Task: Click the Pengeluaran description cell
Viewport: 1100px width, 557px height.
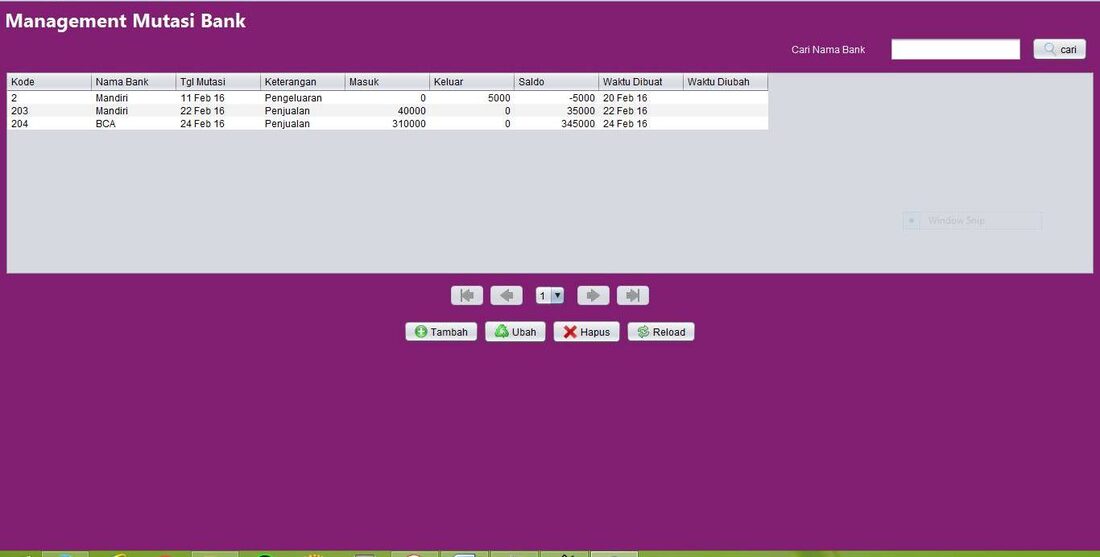Action: point(303,98)
